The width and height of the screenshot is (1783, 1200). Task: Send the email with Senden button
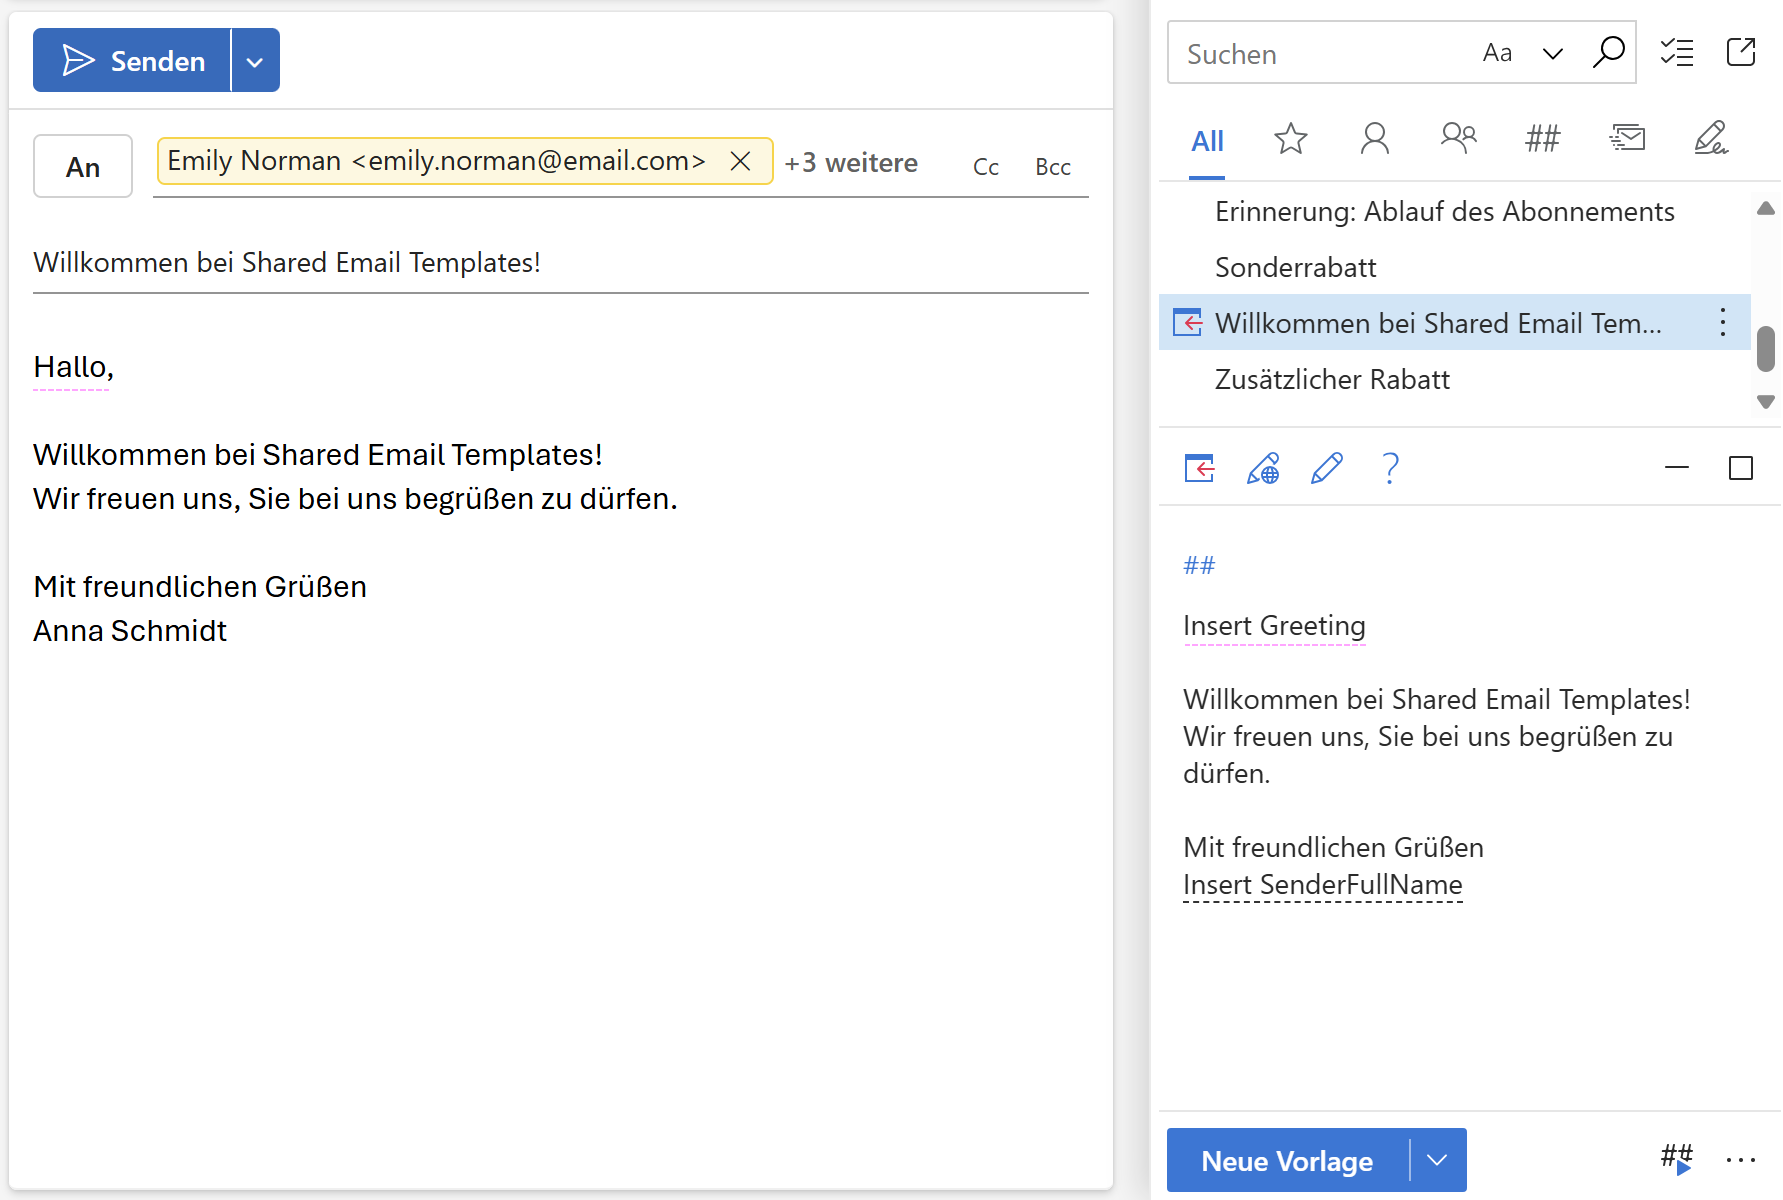tap(132, 61)
